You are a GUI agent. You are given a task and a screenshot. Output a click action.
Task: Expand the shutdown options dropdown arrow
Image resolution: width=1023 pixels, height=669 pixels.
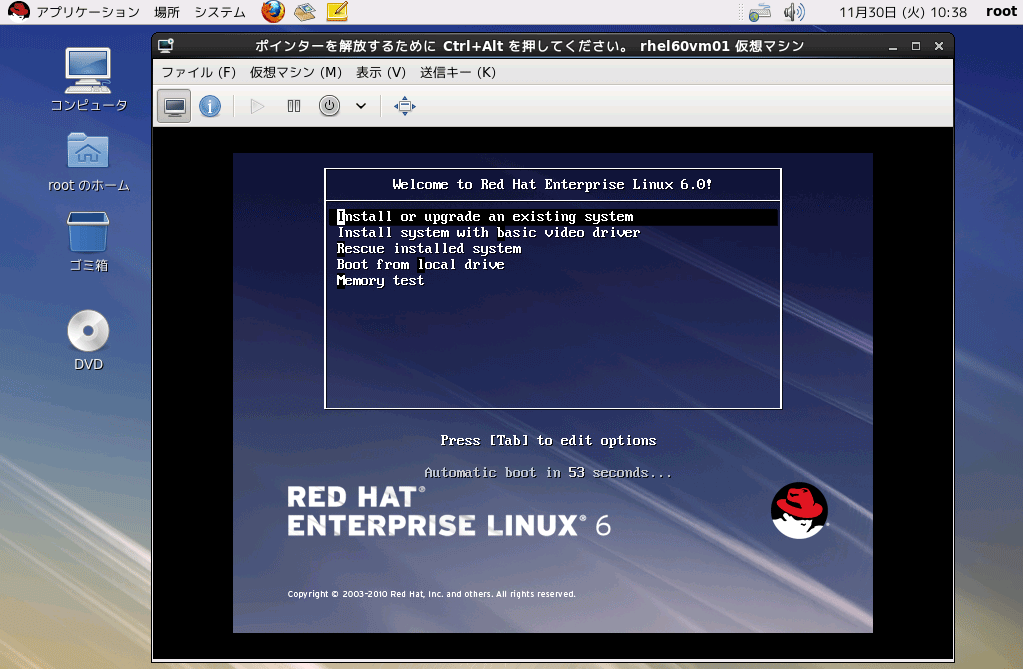click(361, 106)
